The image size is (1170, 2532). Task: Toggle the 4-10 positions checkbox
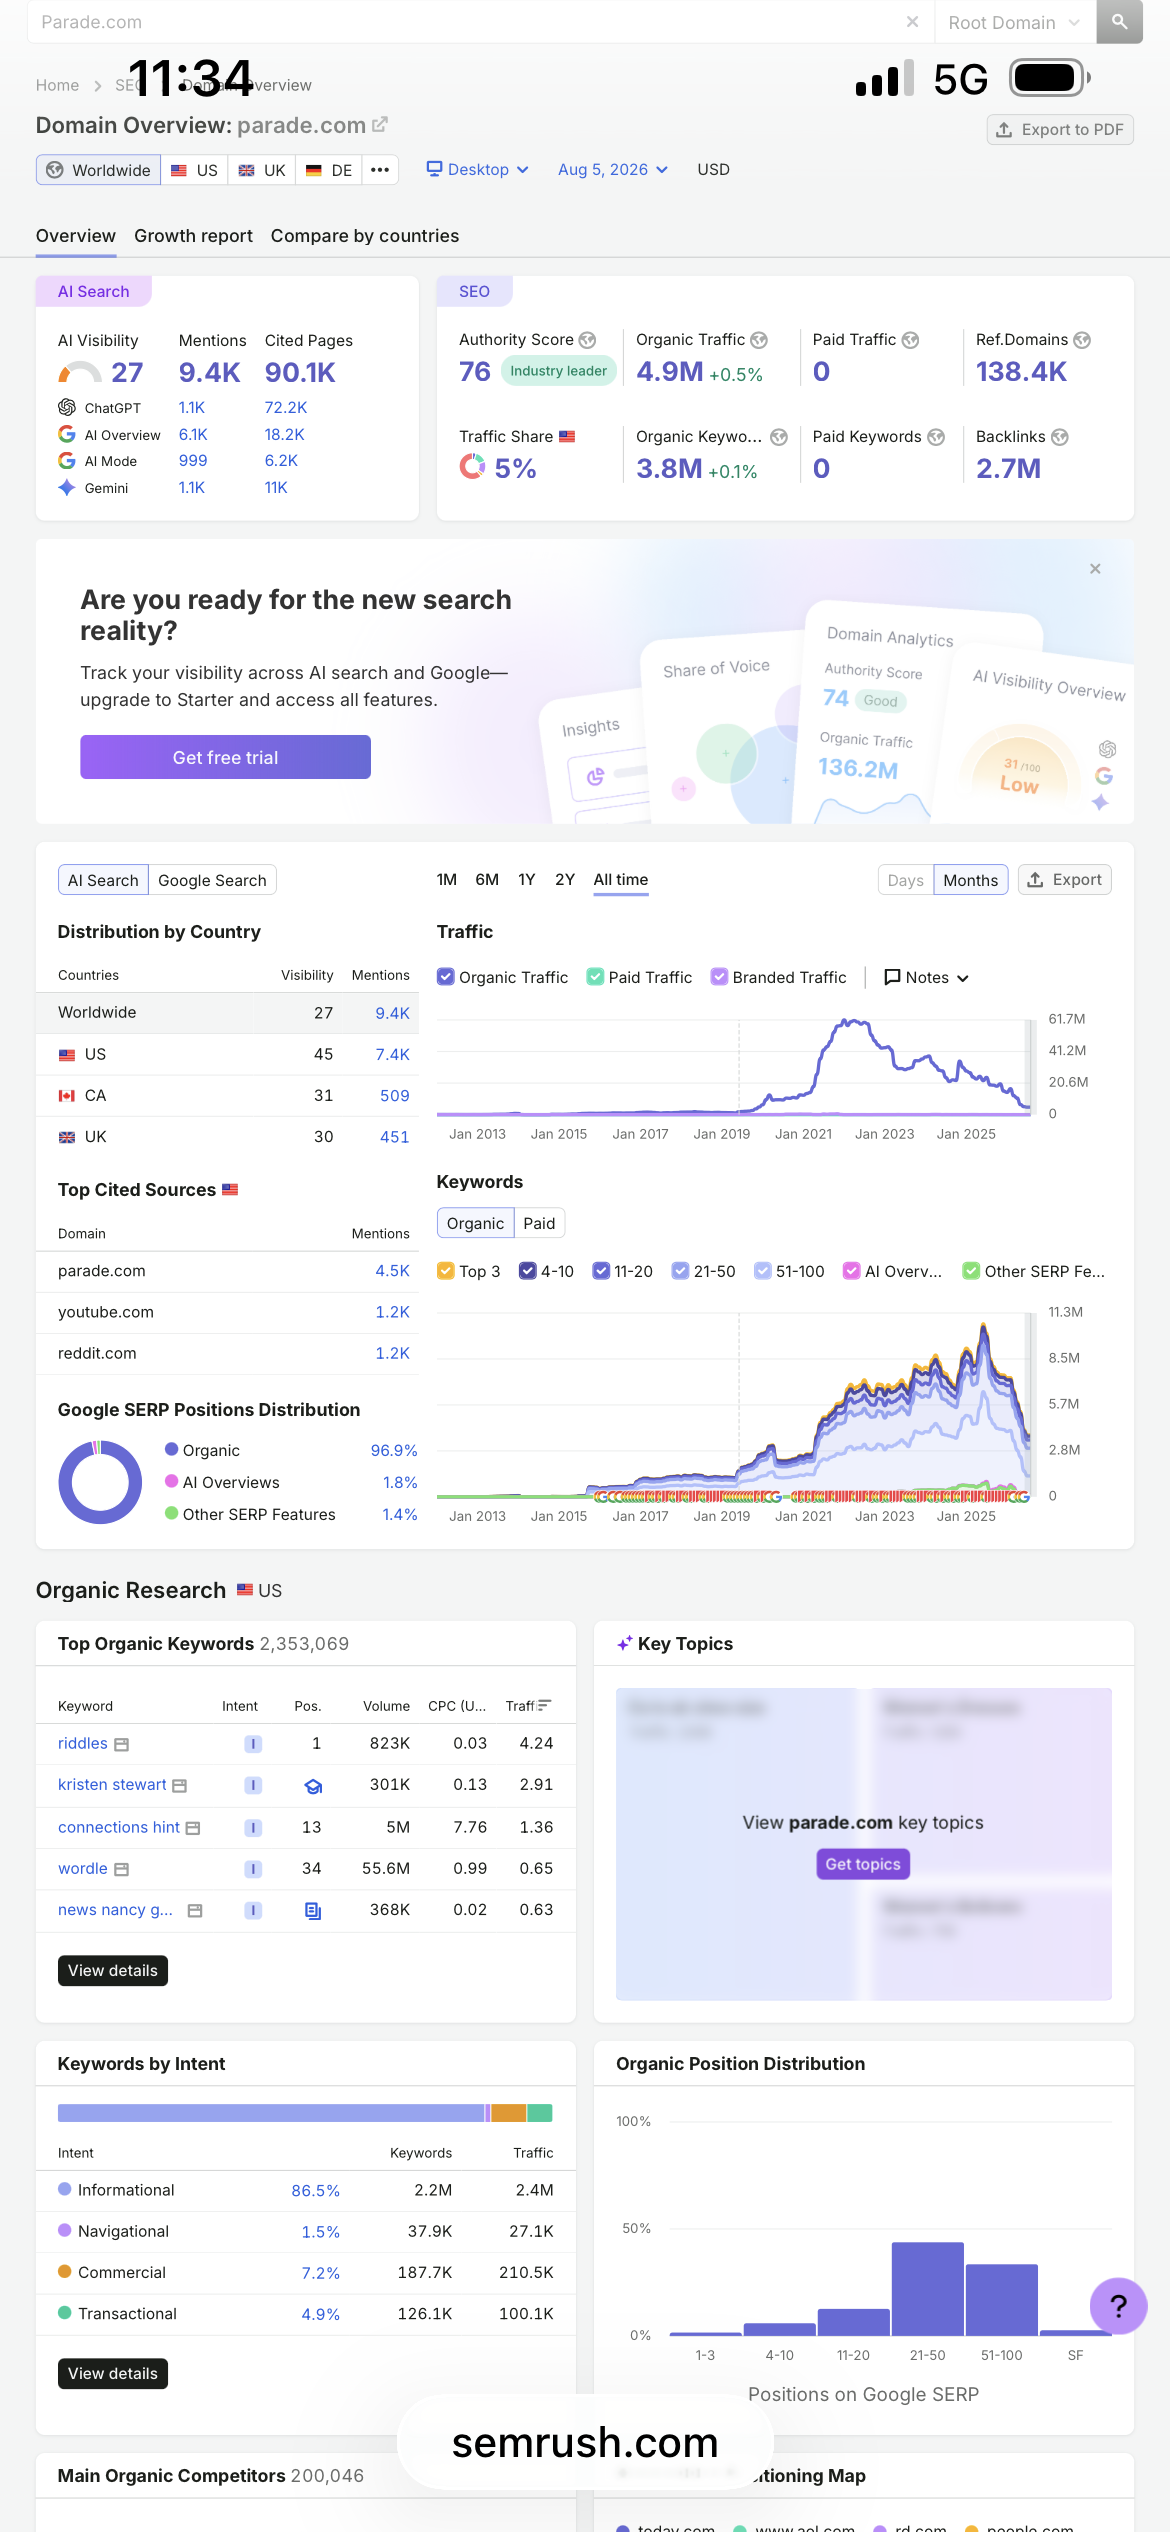528,1271
